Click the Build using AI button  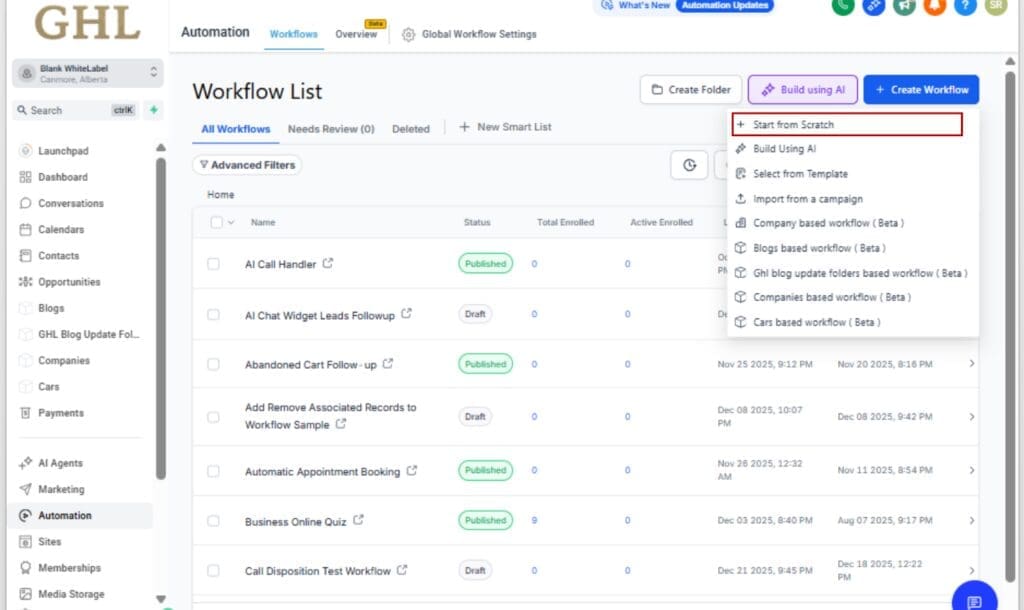802,89
